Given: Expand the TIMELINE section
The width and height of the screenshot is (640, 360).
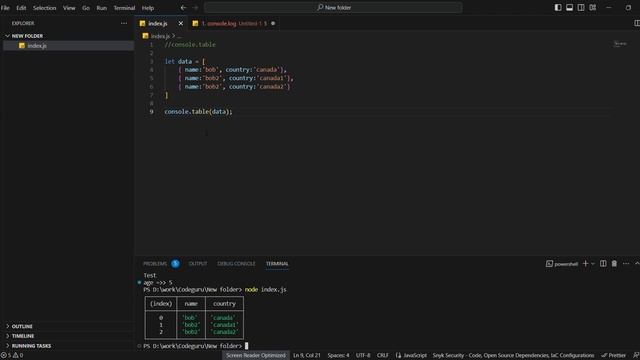Looking at the screenshot, I should (23, 336).
